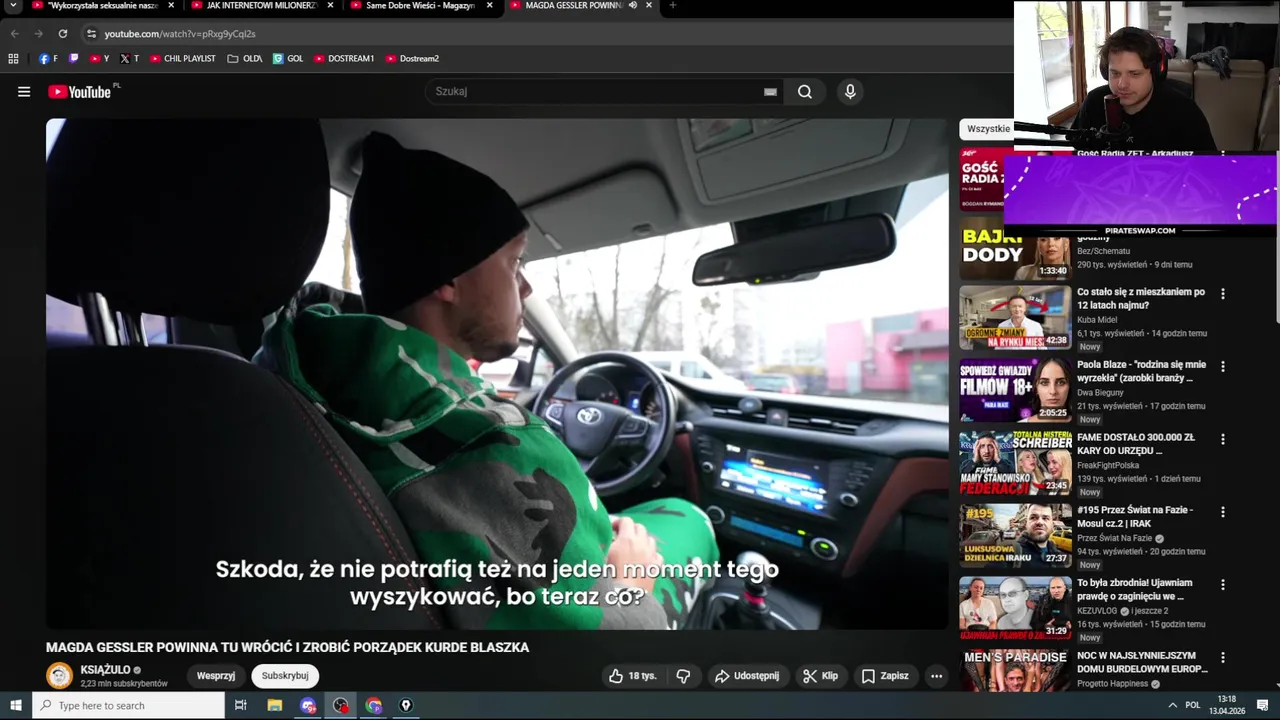Open options menu for #195 Przez Świat video

[x=1222, y=512]
